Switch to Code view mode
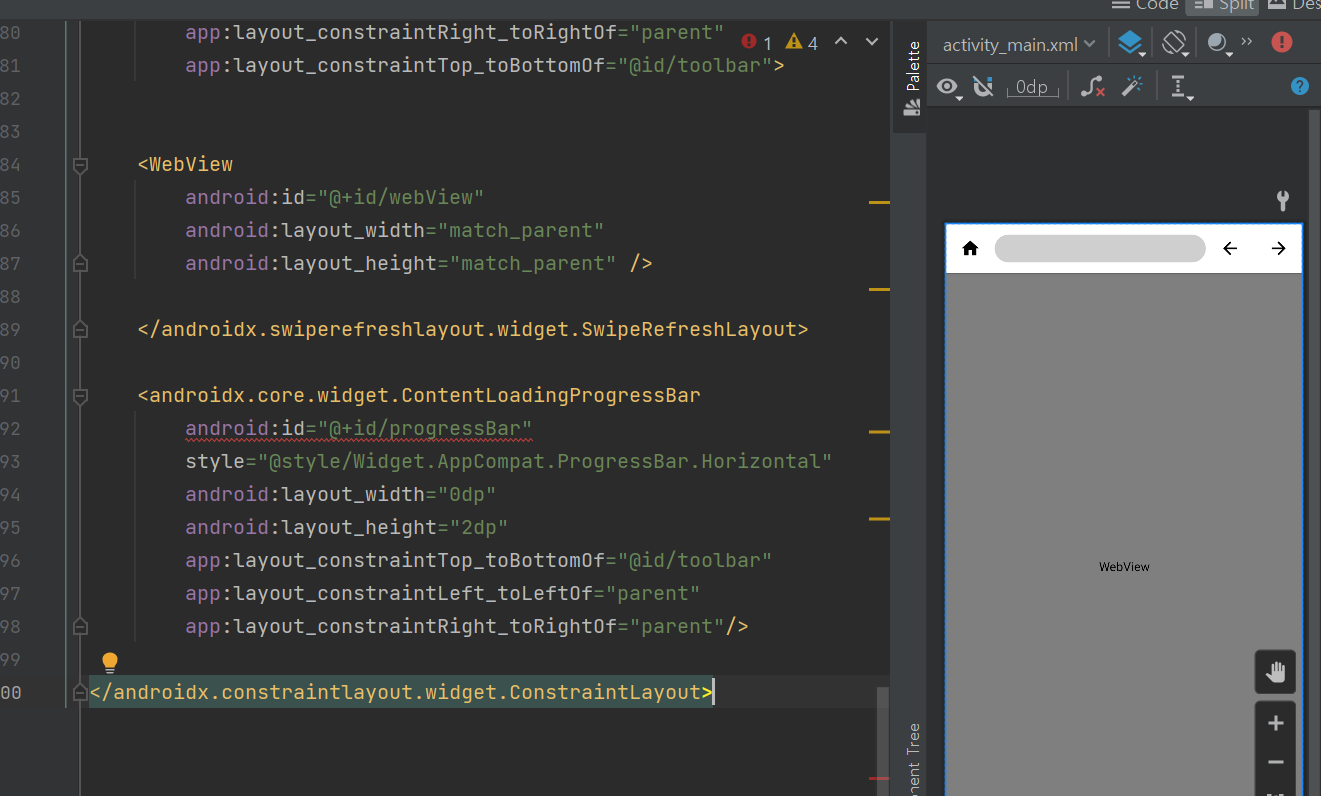The image size is (1321, 796). [1145, 5]
